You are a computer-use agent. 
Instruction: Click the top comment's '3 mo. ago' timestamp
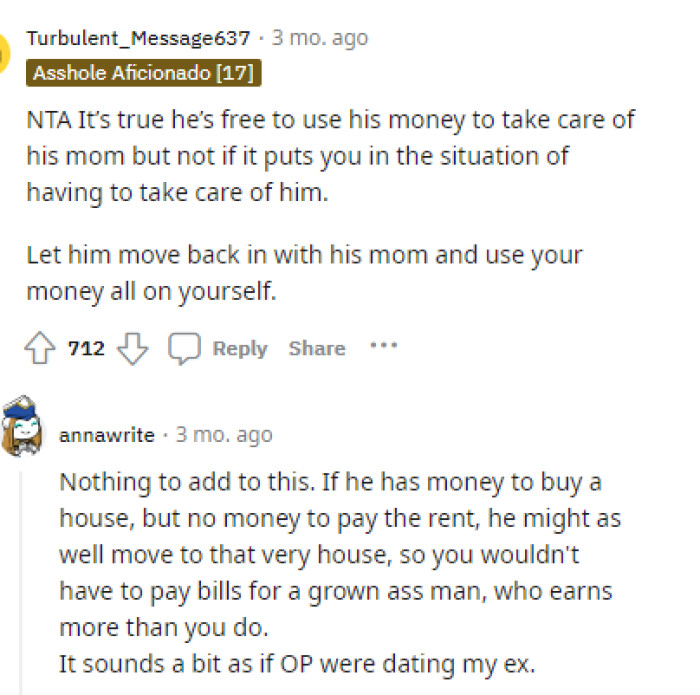tap(319, 39)
